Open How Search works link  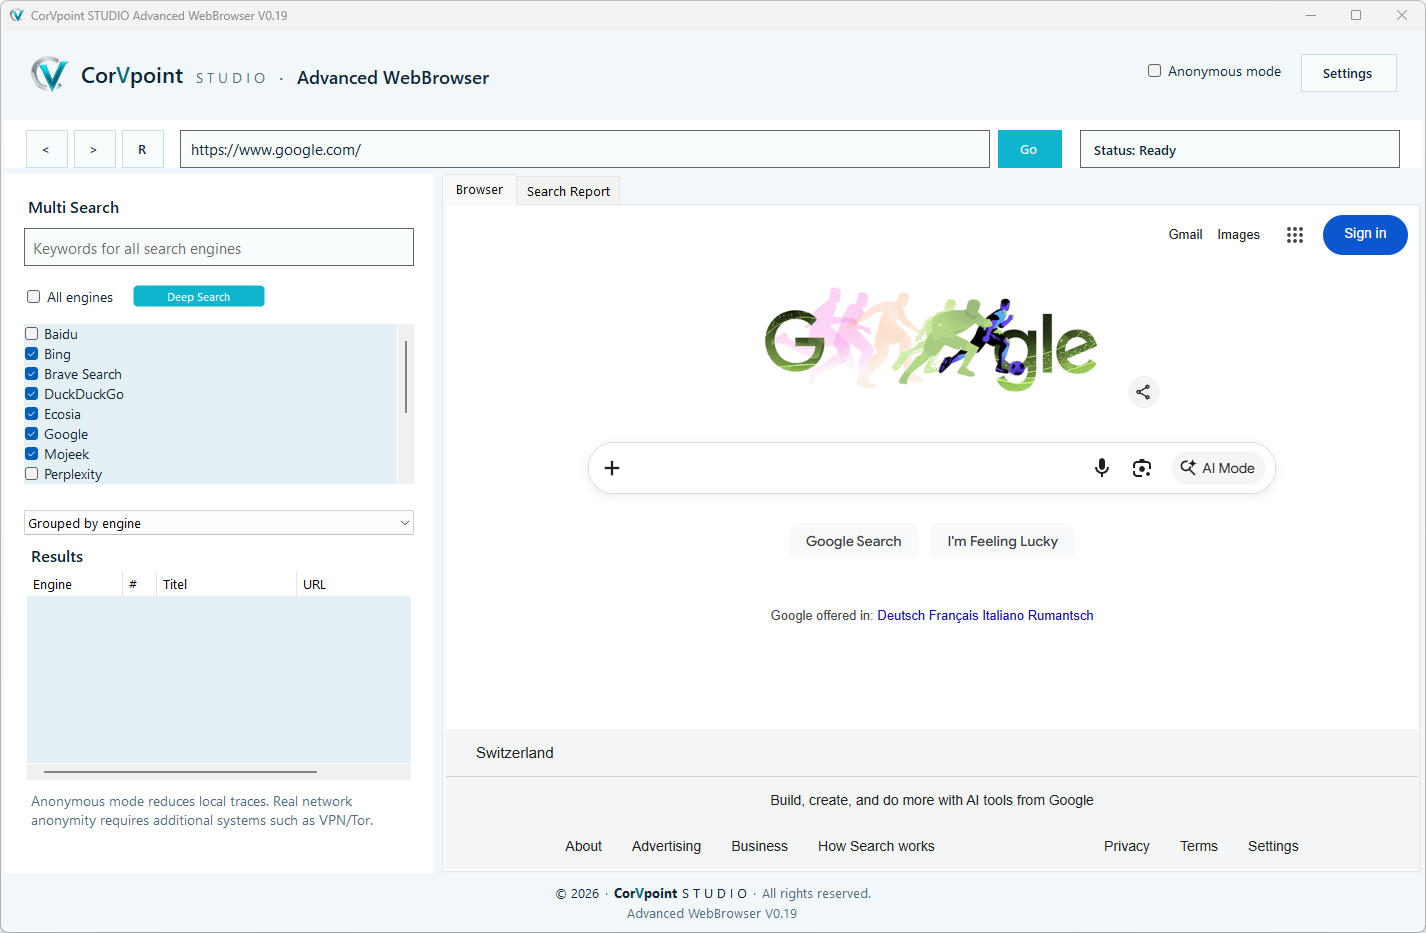876,846
